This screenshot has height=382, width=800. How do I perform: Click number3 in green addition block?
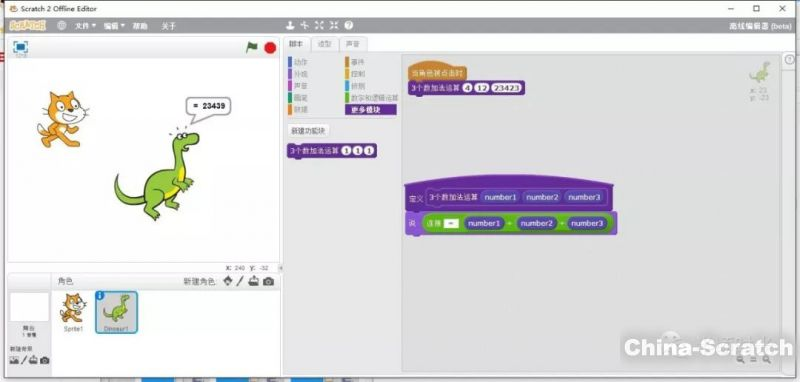point(587,223)
